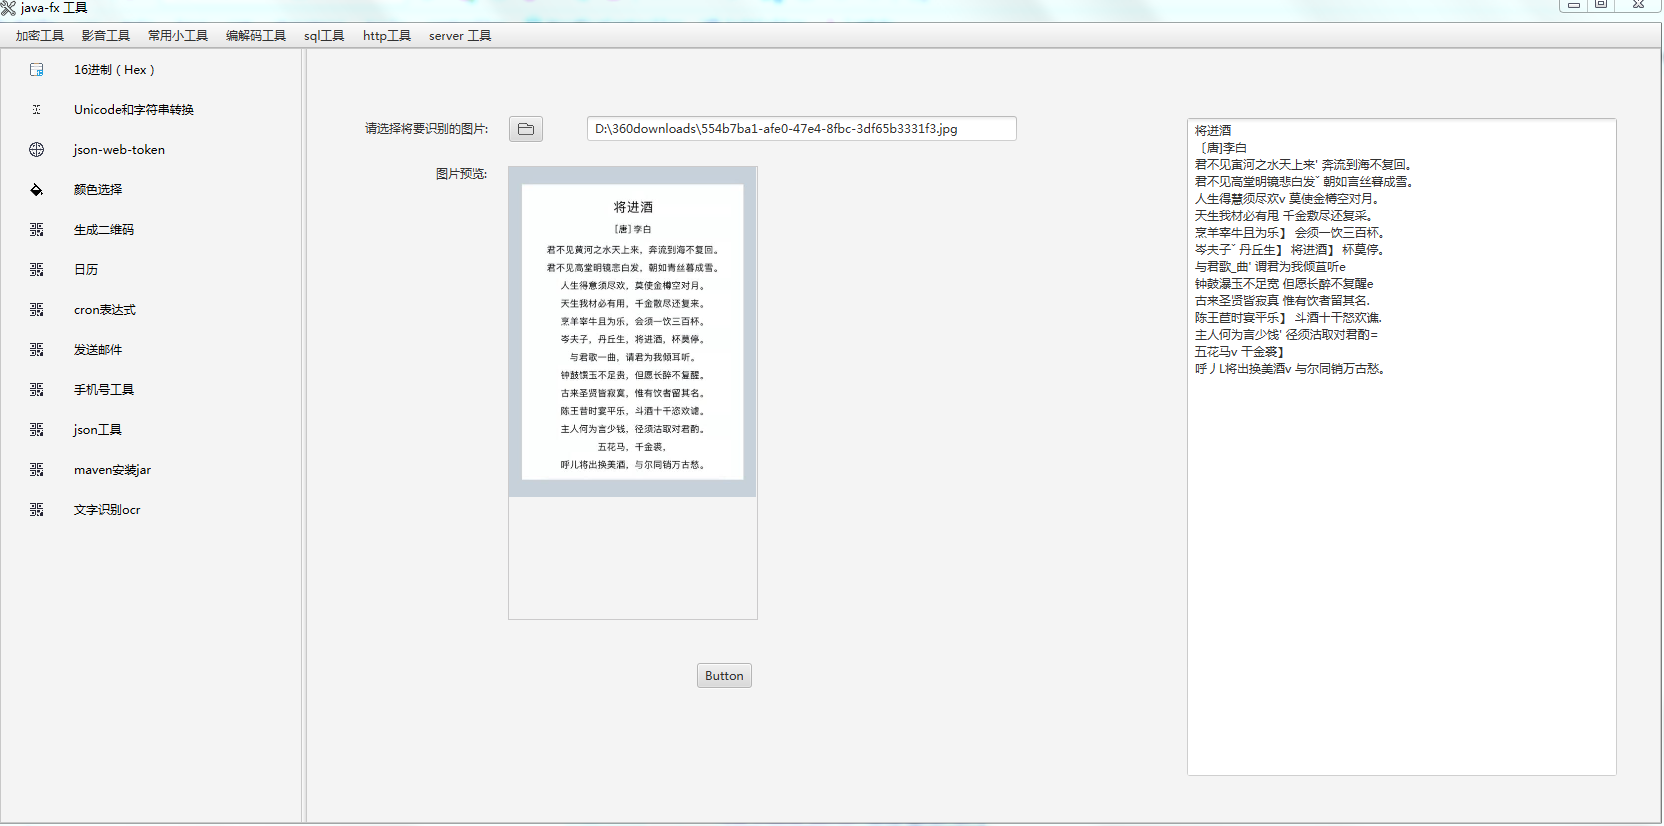Click the json-web-token globe icon
The width and height of the screenshot is (1664, 826).
(37, 150)
